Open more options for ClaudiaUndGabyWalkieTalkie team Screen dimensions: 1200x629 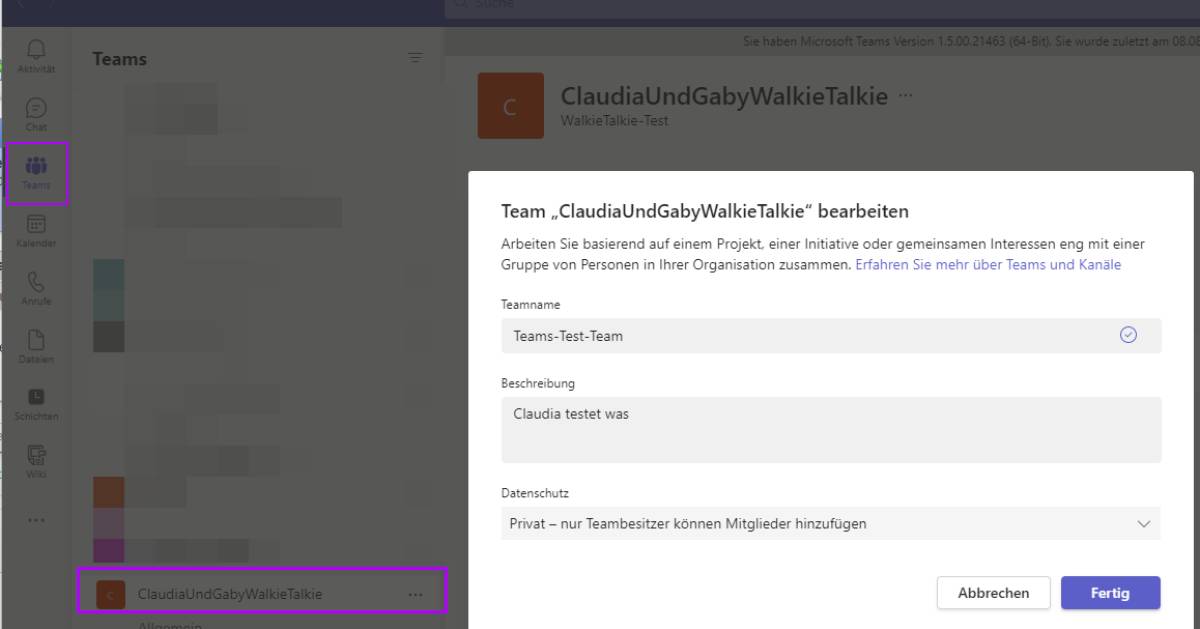[415, 593]
